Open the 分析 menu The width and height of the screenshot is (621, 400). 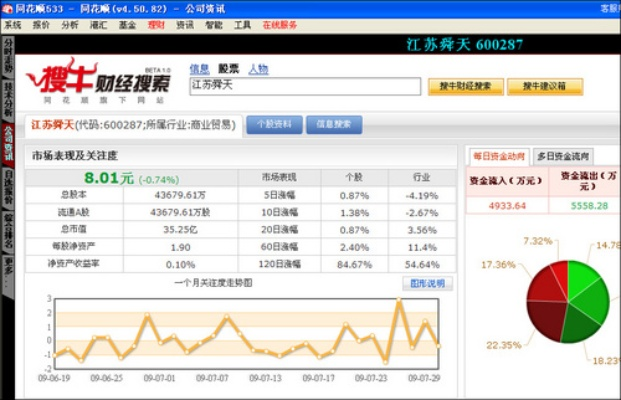(x=70, y=24)
